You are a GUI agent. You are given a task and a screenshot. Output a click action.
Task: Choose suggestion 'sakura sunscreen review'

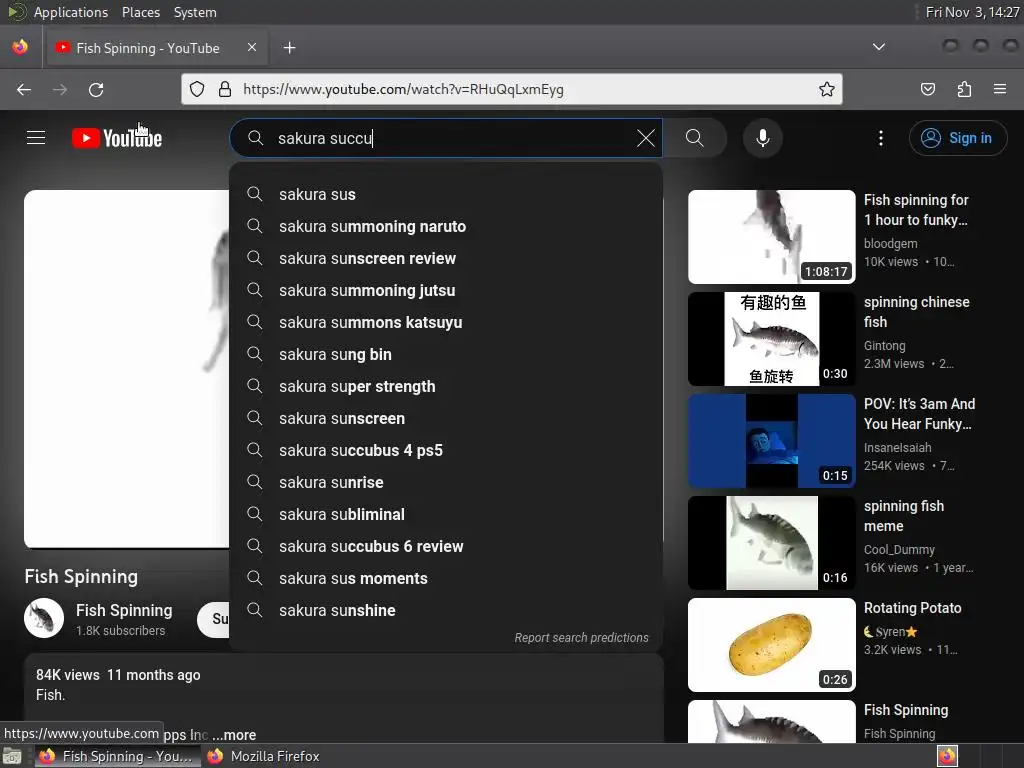tap(446, 258)
